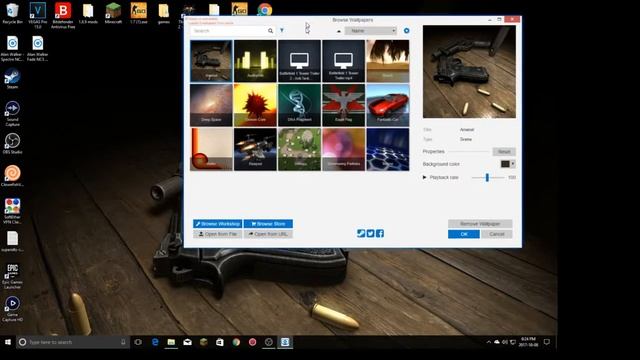Open Alan Walker Spectre audio file
The width and height of the screenshot is (640, 360).
point(12,49)
